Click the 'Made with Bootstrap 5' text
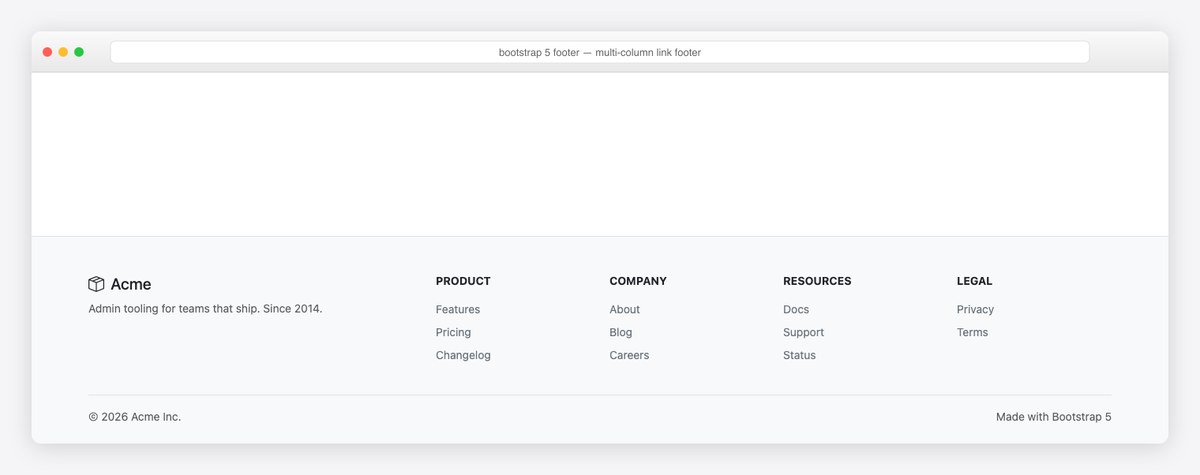Viewport: 1200px width, 475px height. [x=1054, y=417]
